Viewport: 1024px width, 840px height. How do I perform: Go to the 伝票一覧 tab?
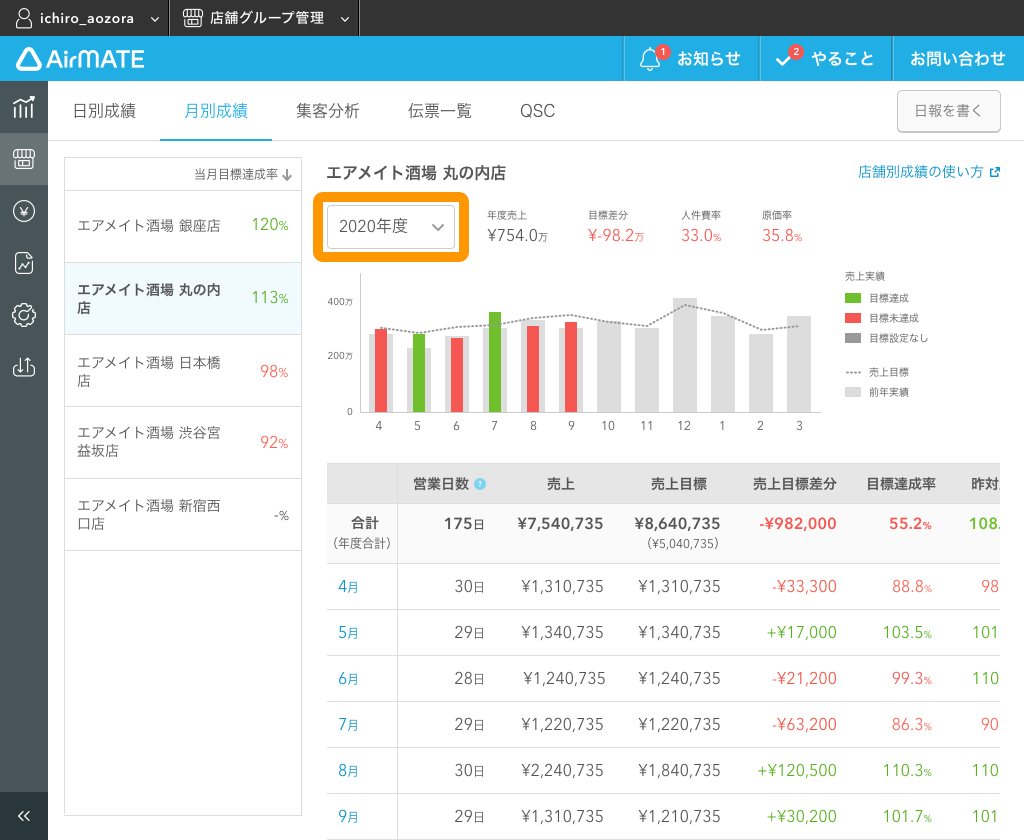(440, 110)
